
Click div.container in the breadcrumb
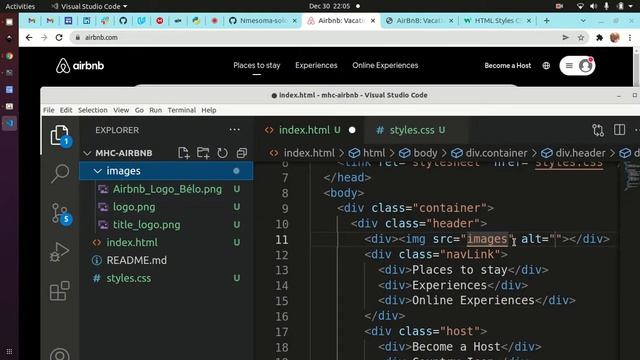pyautogui.click(x=496, y=153)
